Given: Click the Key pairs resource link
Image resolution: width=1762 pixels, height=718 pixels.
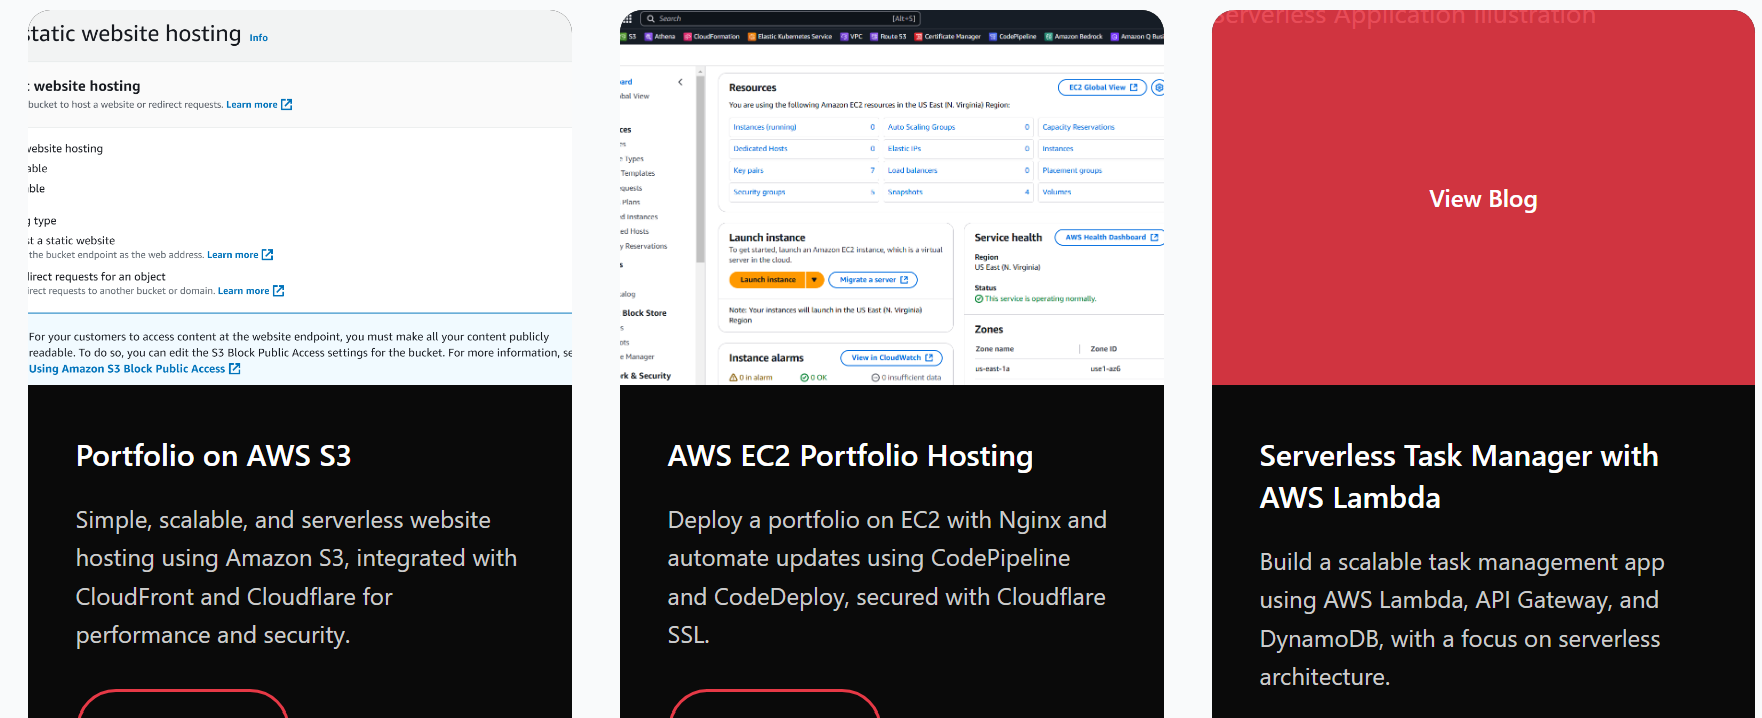Looking at the screenshot, I should pos(748,171).
